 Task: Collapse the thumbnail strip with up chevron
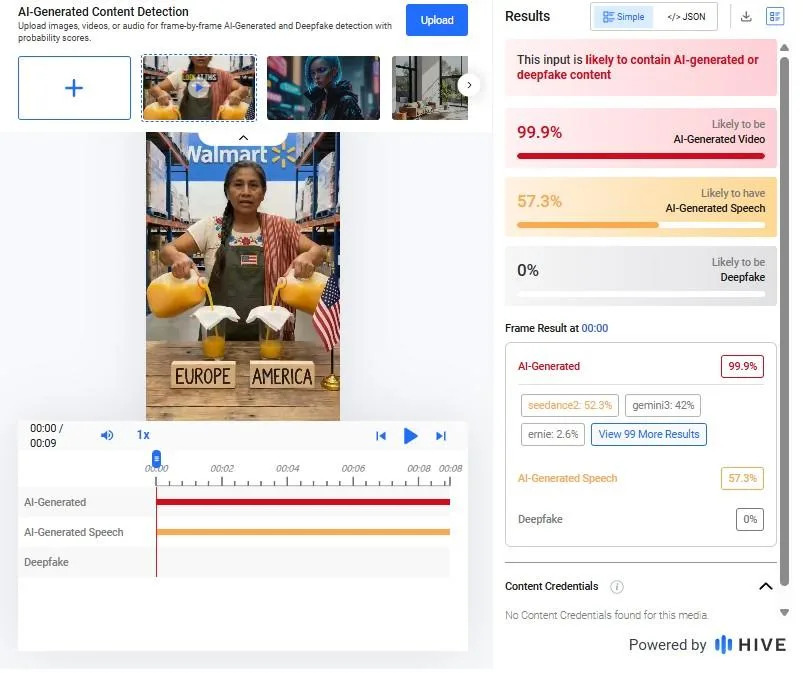tap(243, 138)
